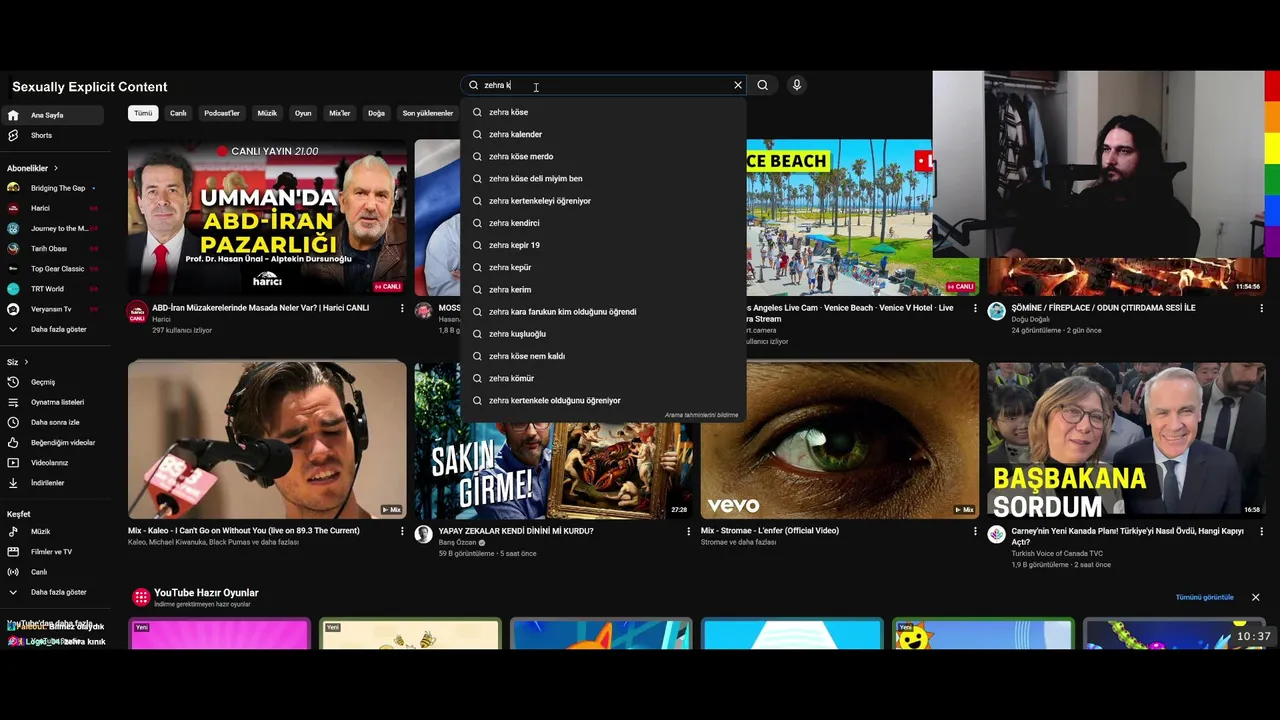Choose suggestion zehra köse nem kaldı
The image size is (1280, 720).
pyautogui.click(x=603, y=356)
